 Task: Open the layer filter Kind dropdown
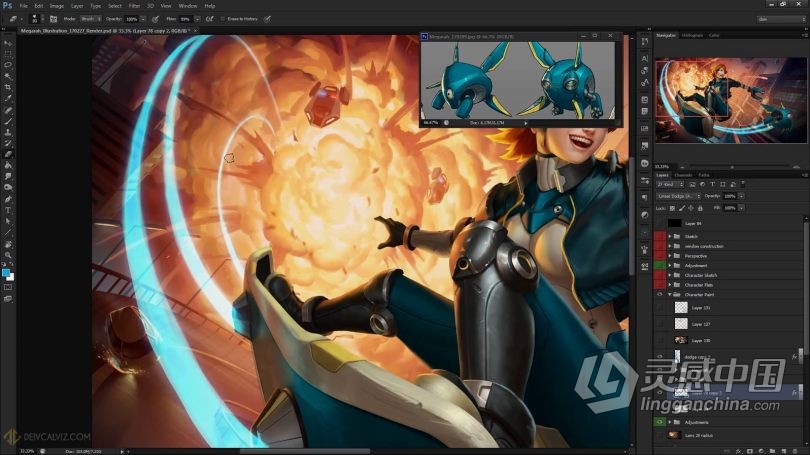click(x=670, y=184)
